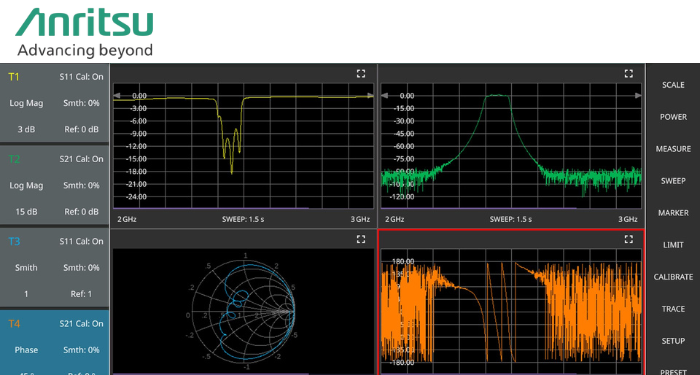Click reference arrow left of yellow trace

(117, 96)
